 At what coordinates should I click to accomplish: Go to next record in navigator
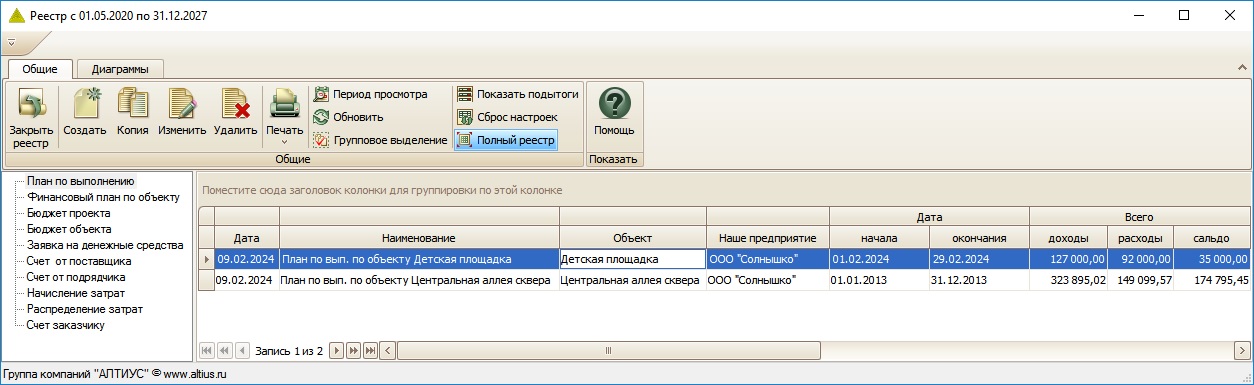tap(336, 351)
